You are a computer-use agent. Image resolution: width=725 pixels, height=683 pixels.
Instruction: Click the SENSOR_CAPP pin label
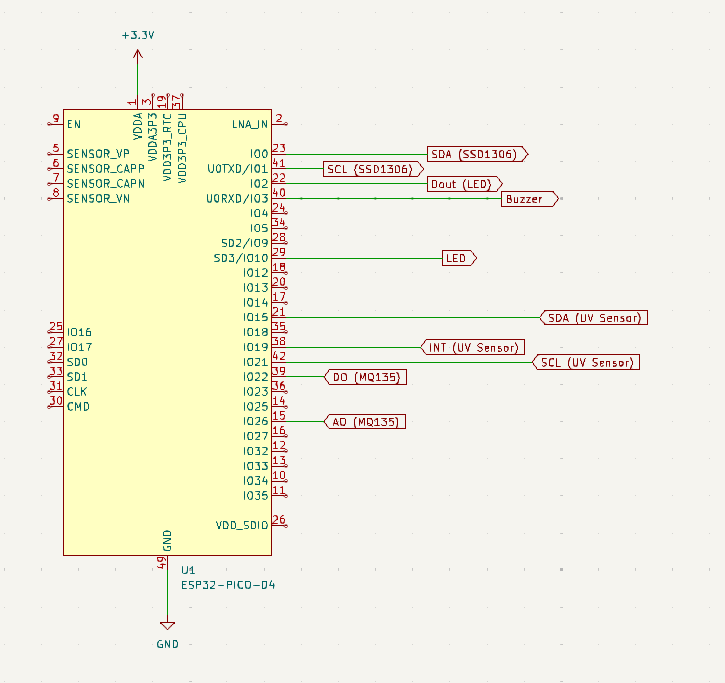[105, 169]
